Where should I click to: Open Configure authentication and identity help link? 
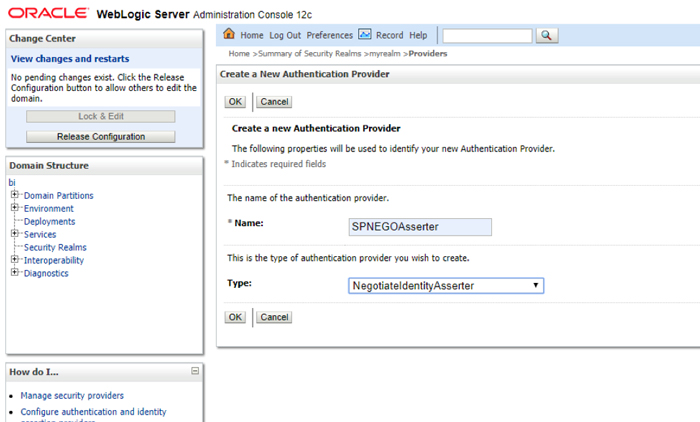coord(93,412)
